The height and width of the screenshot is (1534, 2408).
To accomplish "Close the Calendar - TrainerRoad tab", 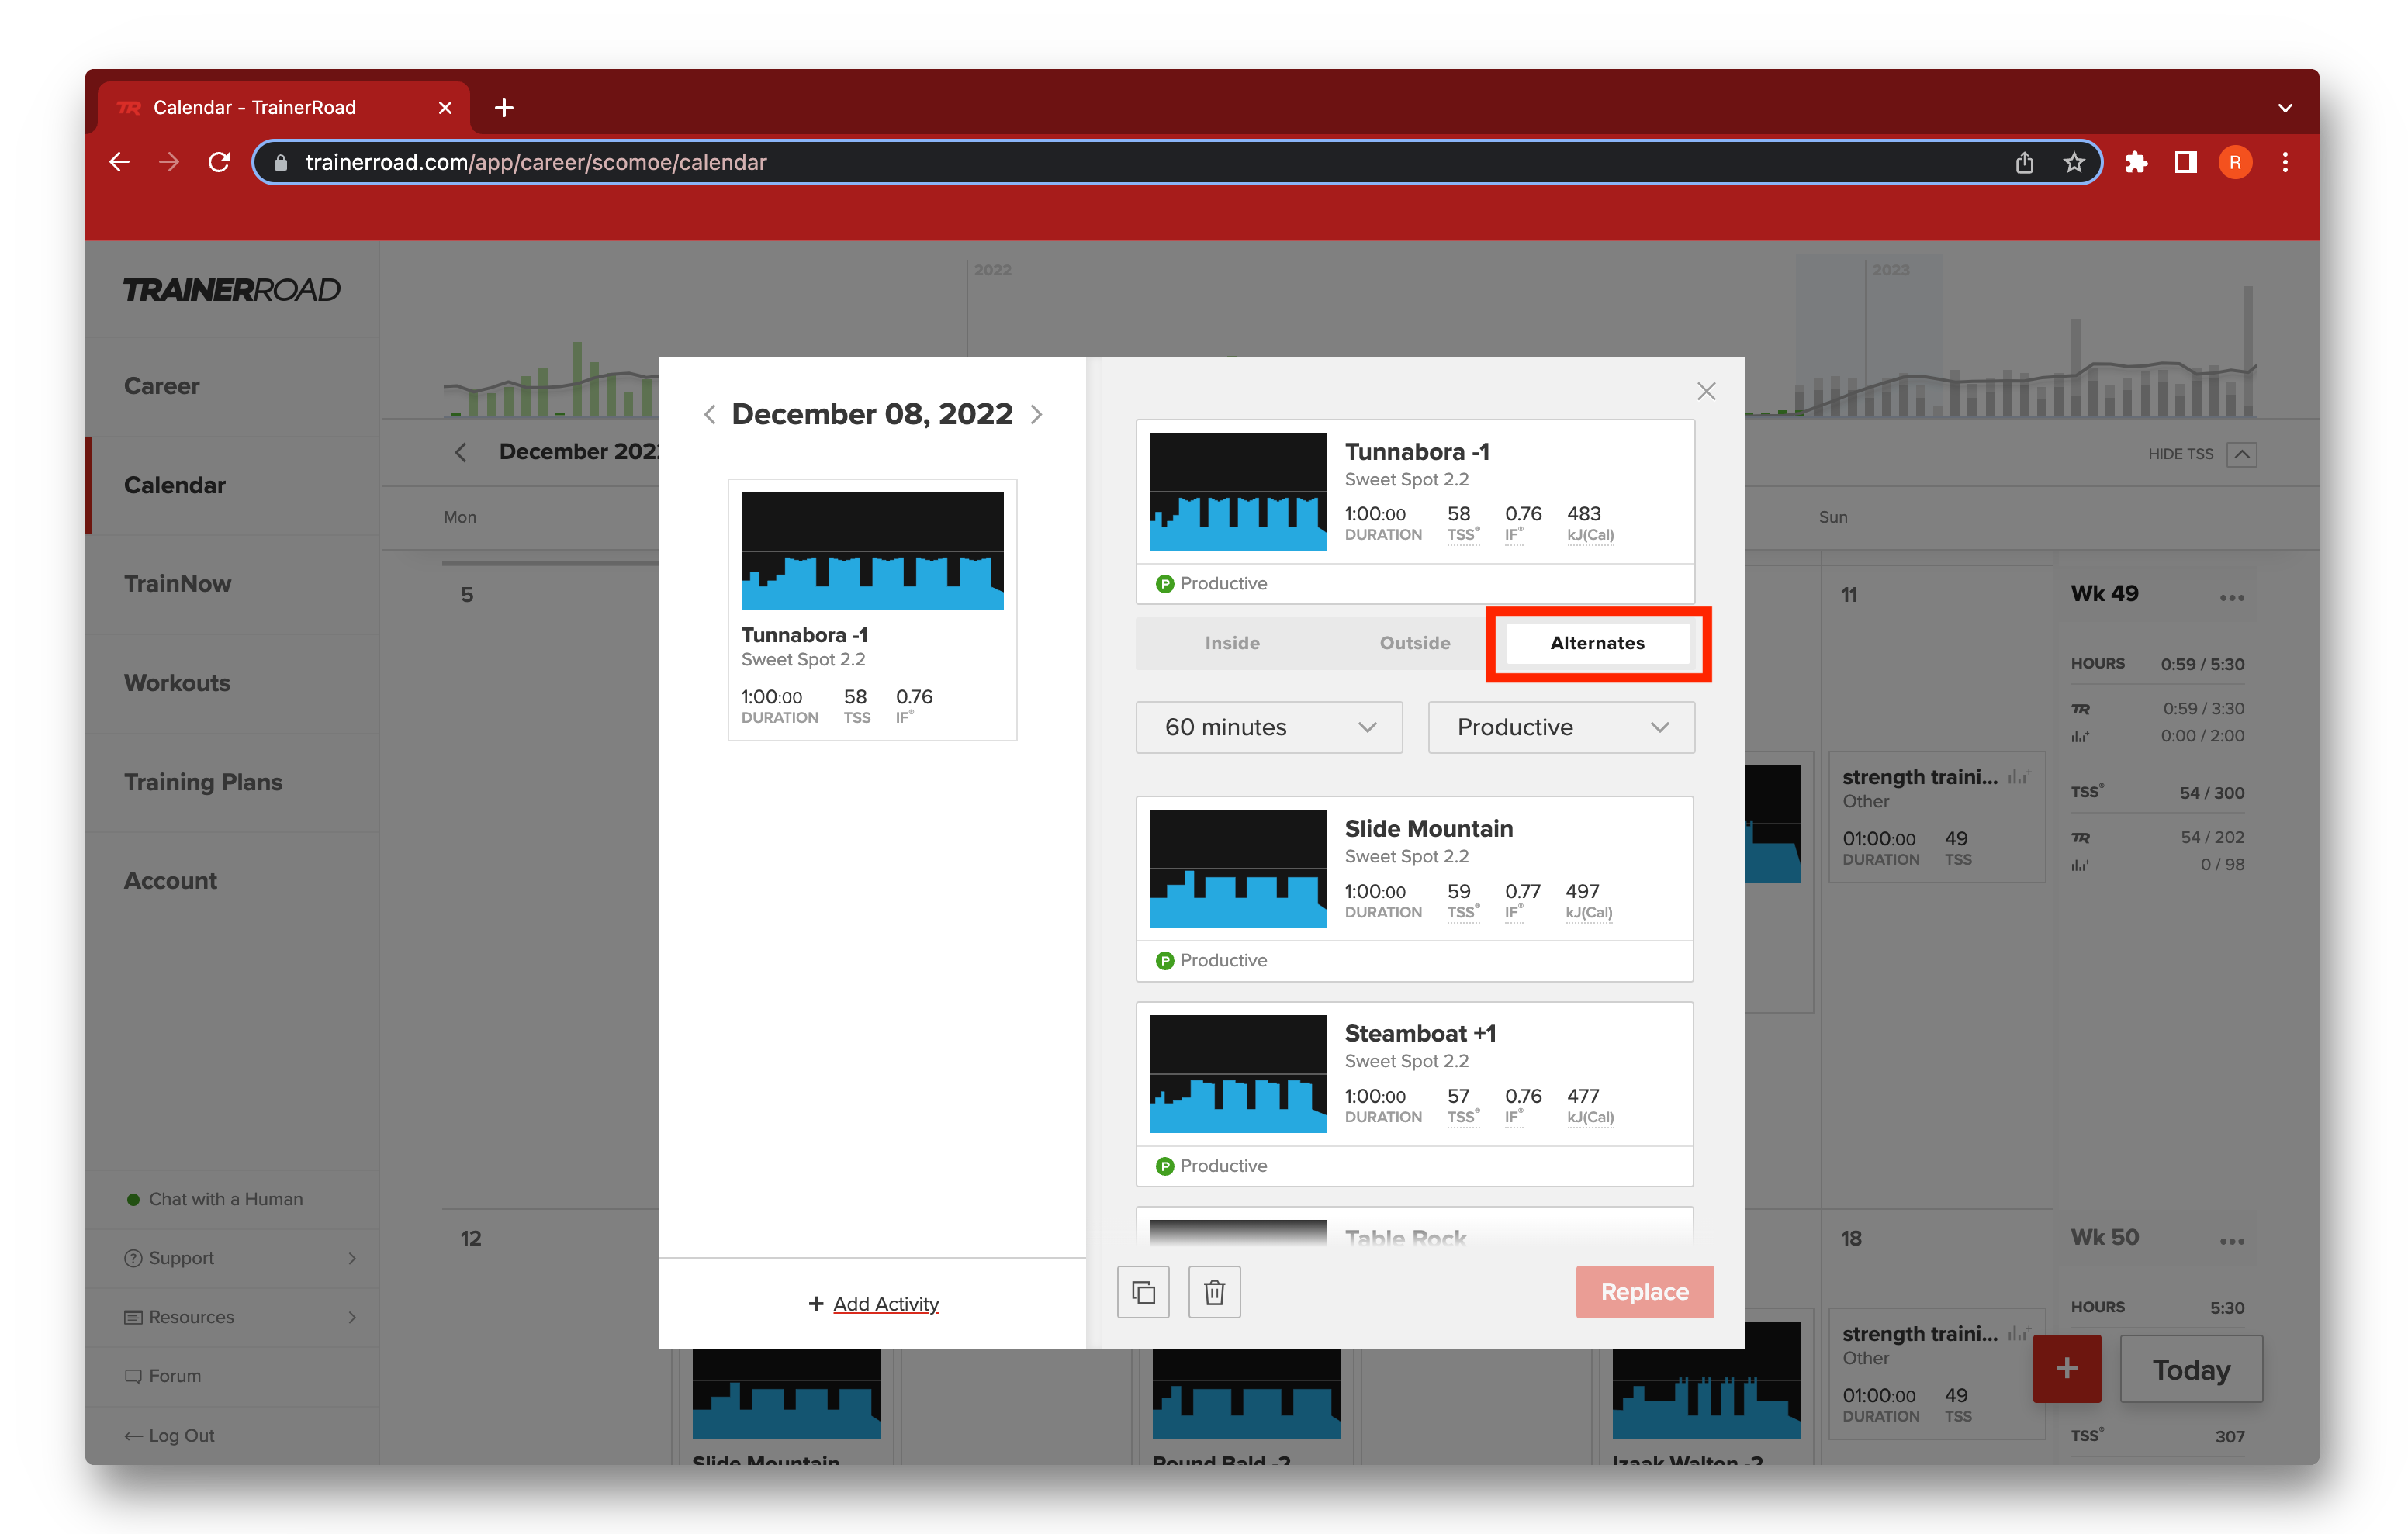I will tap(445, 107).
